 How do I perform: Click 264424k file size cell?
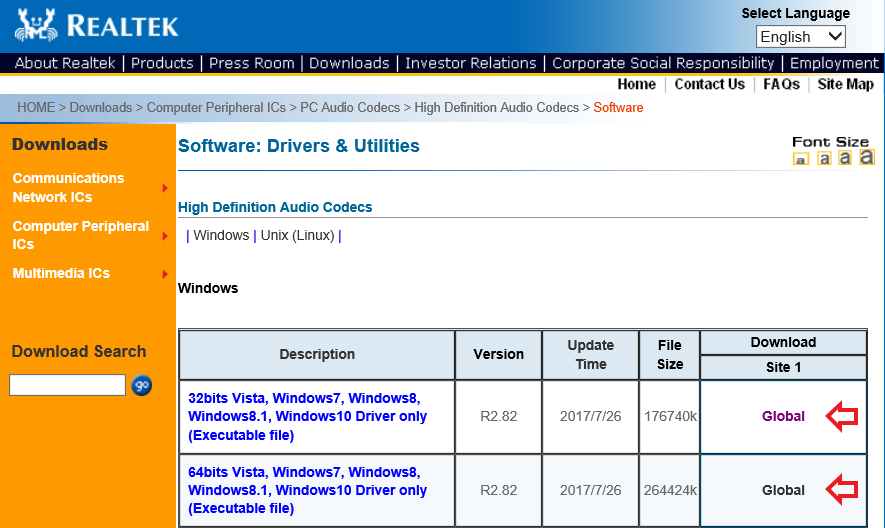(670, 490)
